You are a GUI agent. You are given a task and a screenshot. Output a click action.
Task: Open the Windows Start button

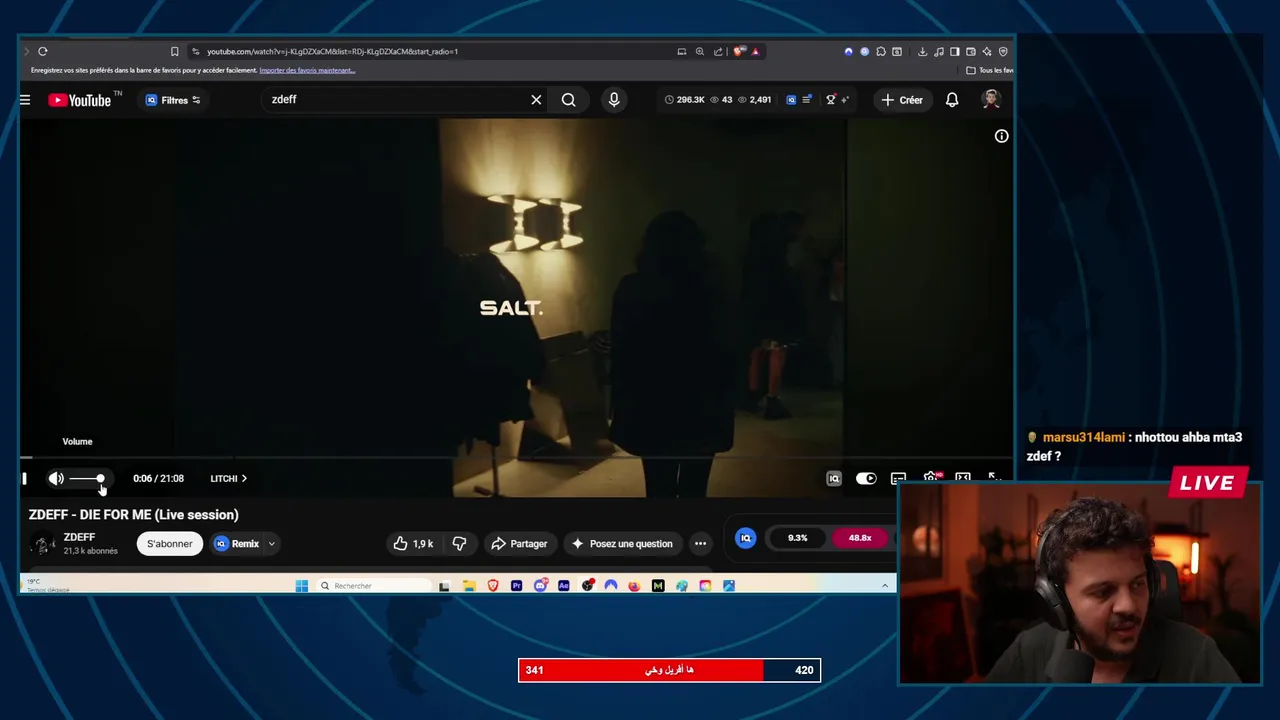point(302,586)
